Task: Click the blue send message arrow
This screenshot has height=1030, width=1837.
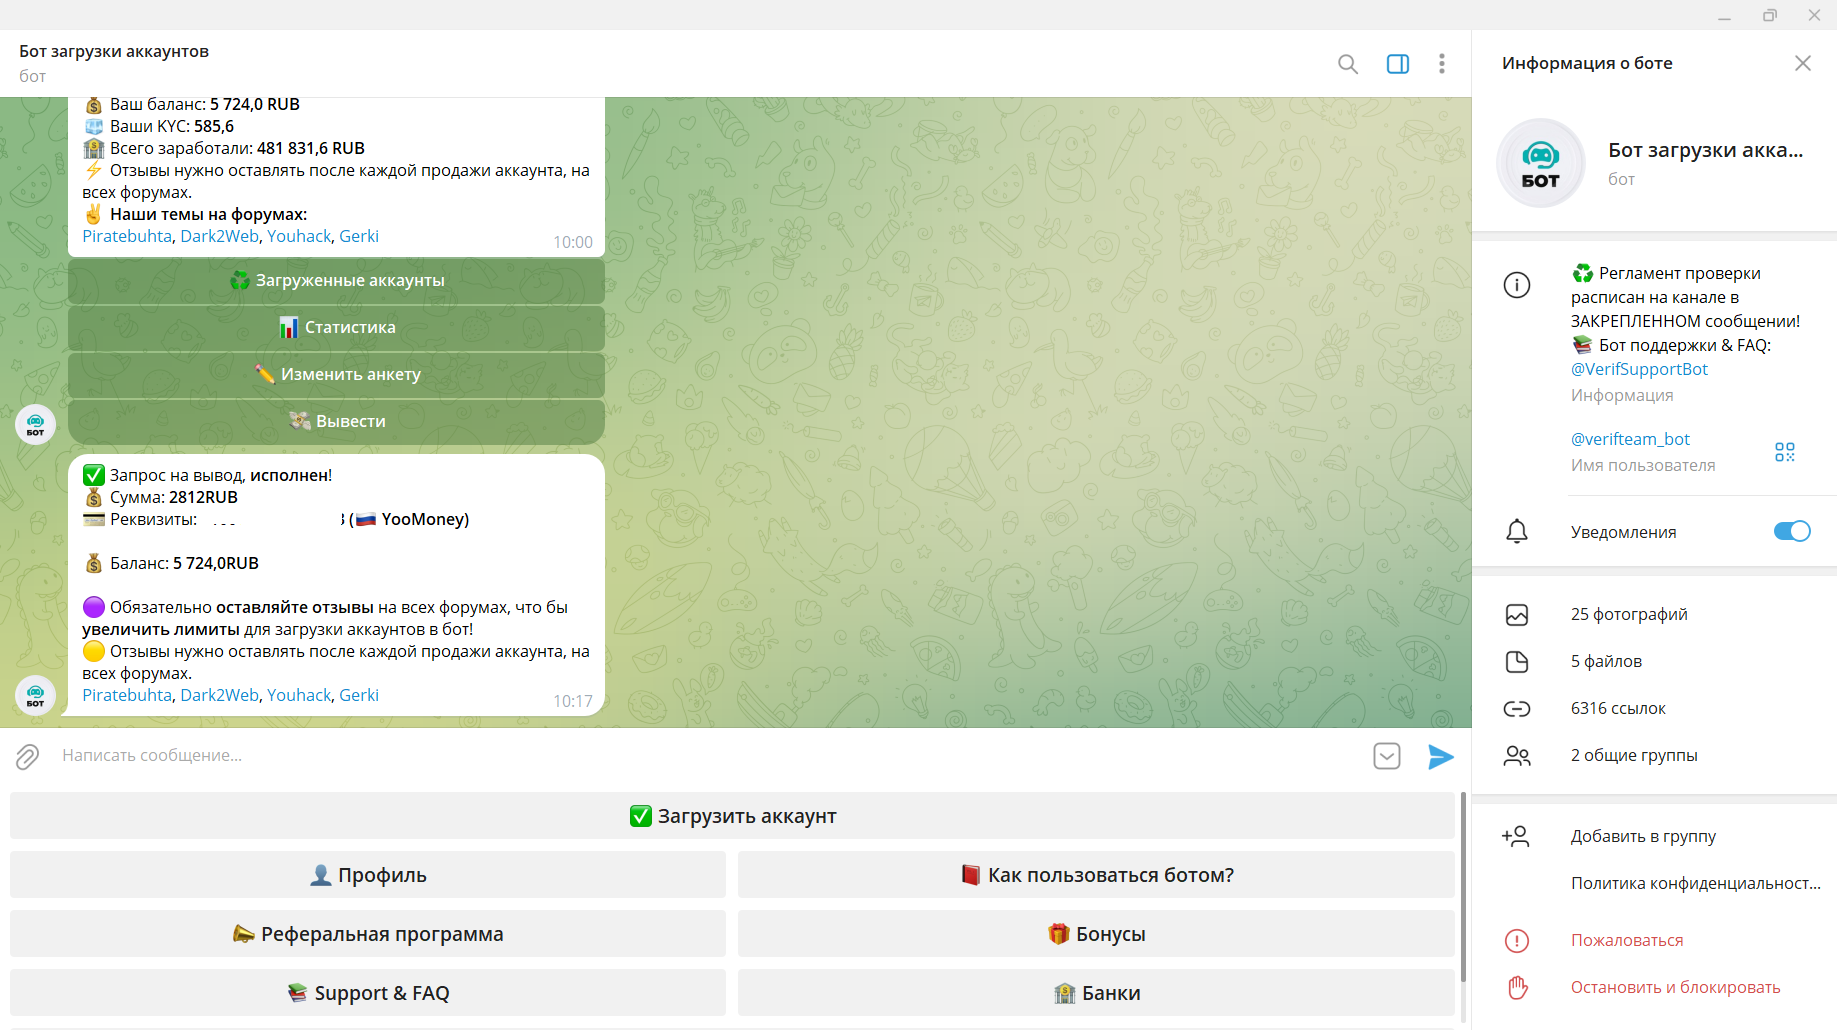Action: coord(1440,757)
